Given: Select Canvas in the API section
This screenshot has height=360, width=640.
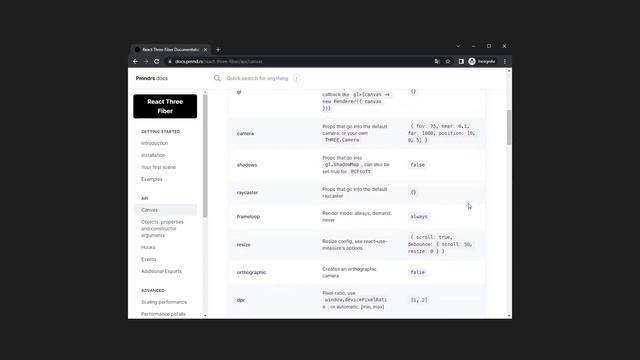Looking at the screenshot, I should 165,210.
